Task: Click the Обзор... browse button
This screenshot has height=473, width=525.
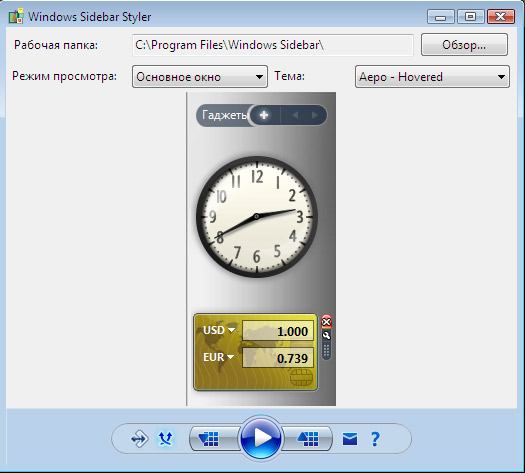Action: click(464, 45)
